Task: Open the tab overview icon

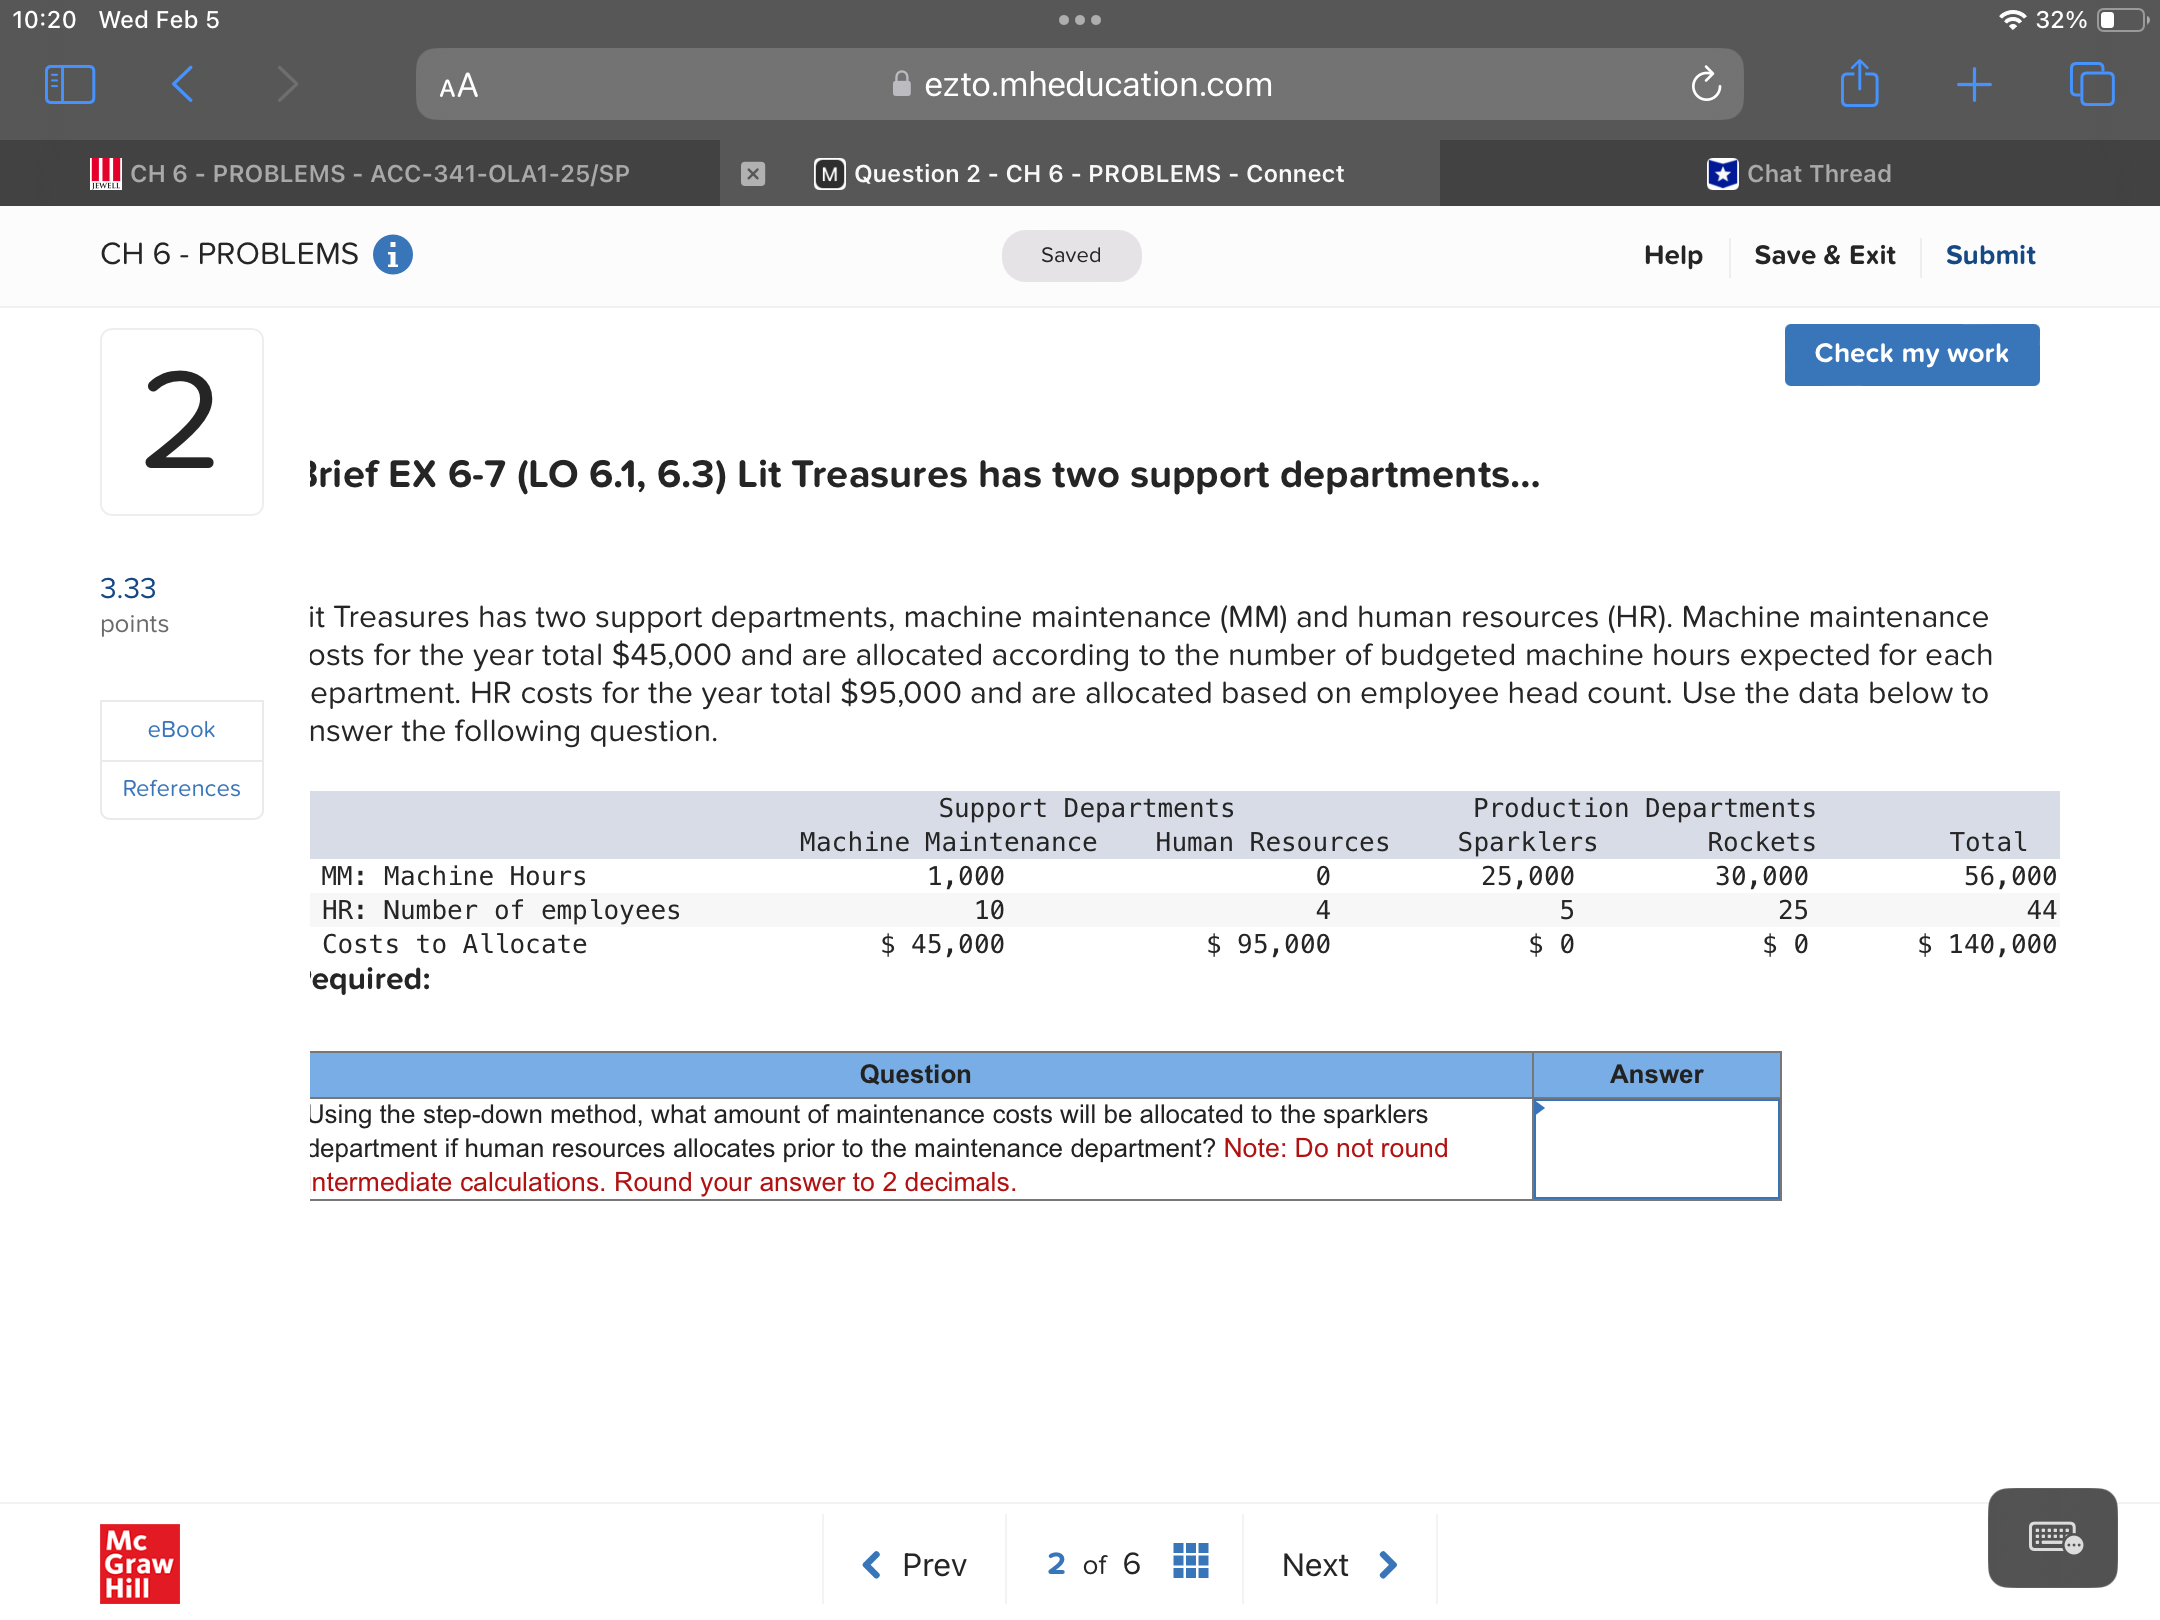Action: (x=2091, y=85)
